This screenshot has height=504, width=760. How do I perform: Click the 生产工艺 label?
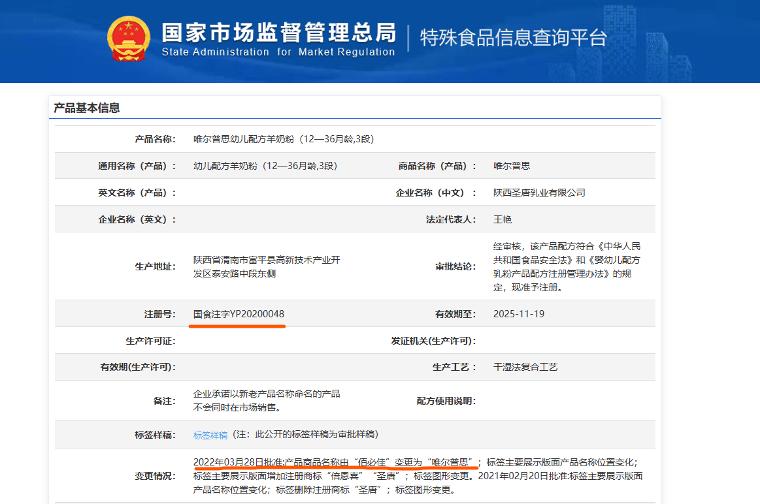point(455,367)
